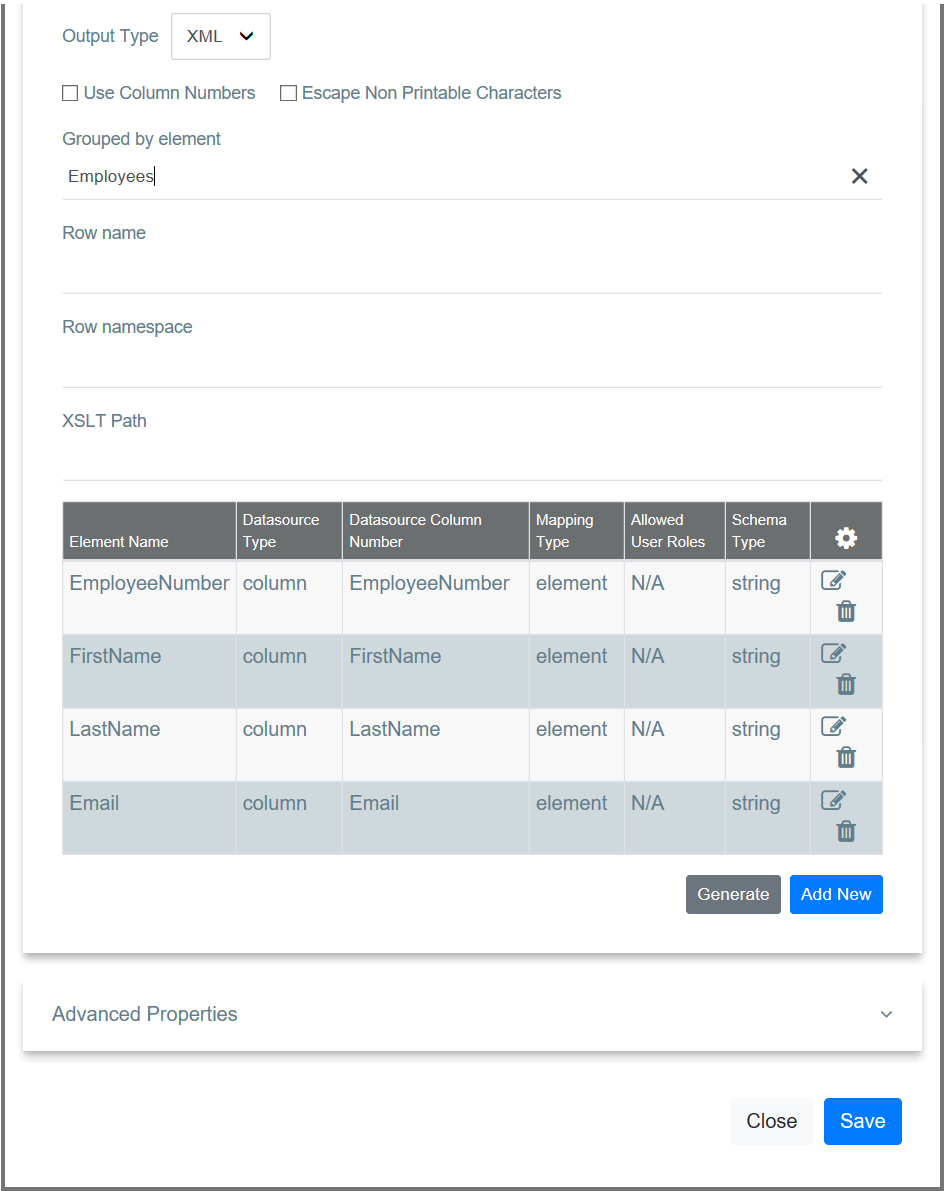This screenshot has width=944, height=1191.
Task: Delete the LastName element row
Action: pos(846,757)
